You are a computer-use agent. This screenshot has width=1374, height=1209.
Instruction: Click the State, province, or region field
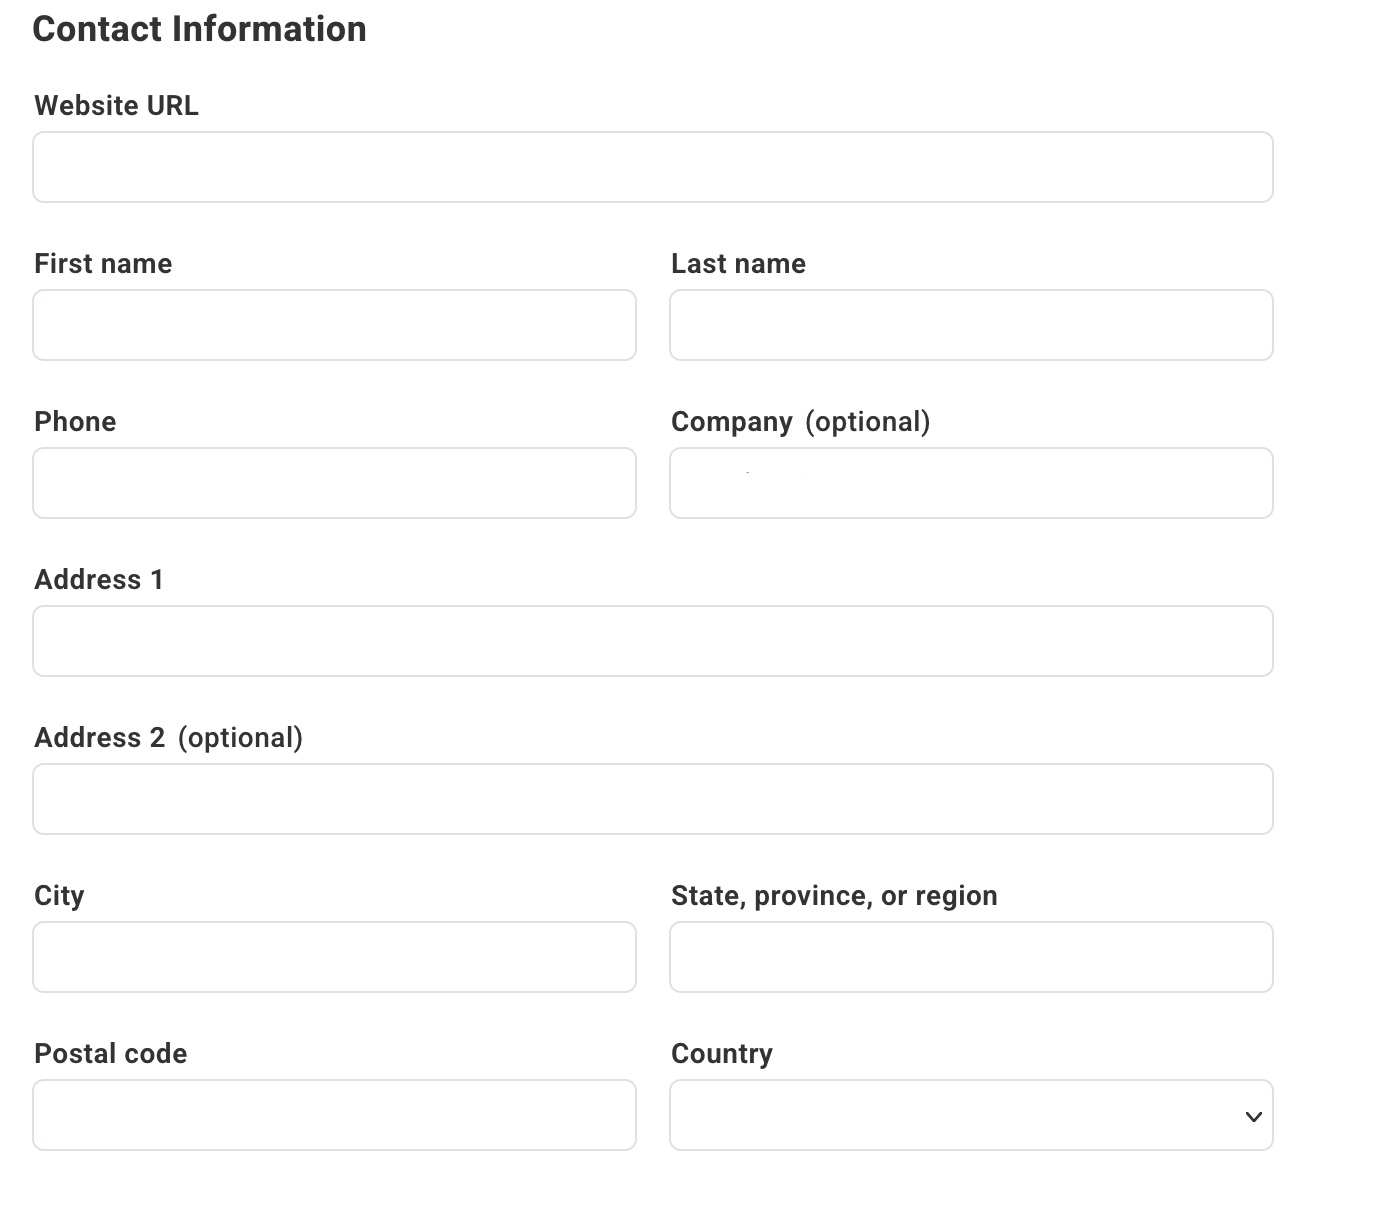[970, 957]
